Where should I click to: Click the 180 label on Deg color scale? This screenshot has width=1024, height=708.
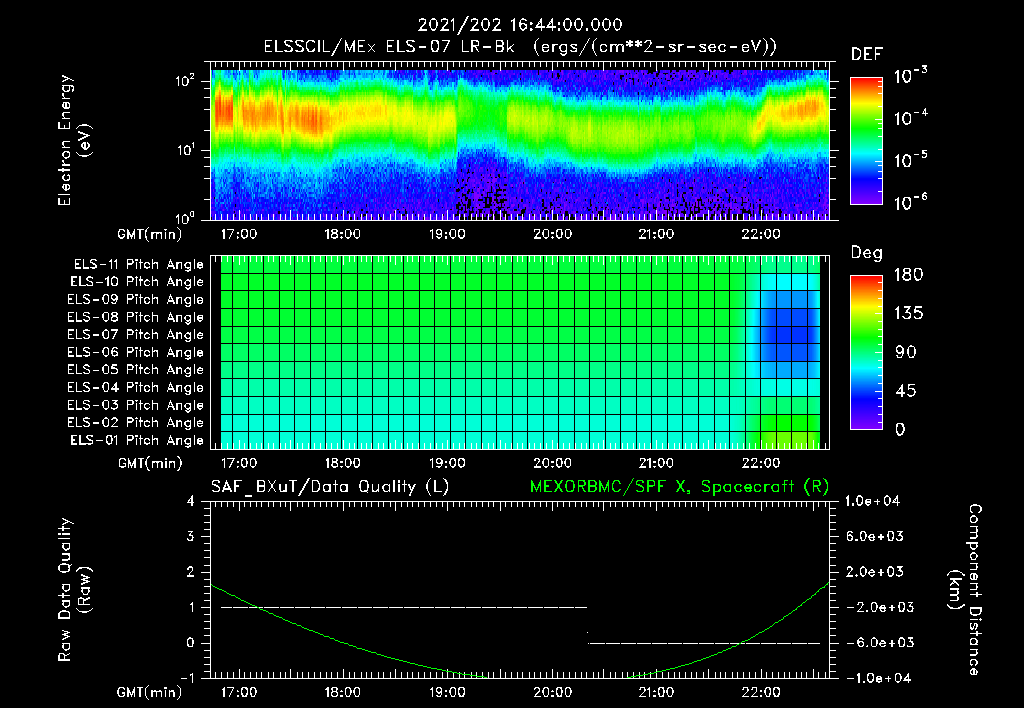click(x=908, y=275)
